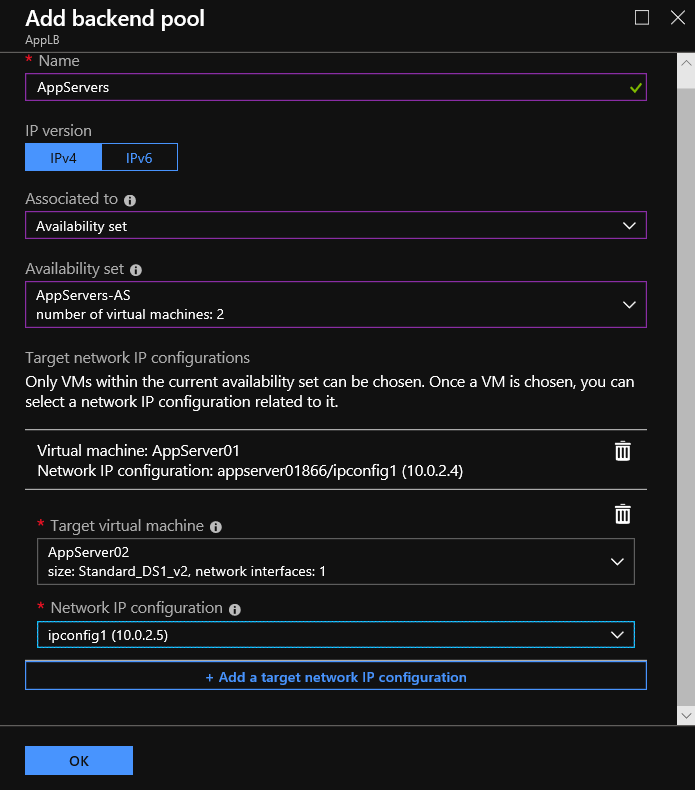This screenshot has height=790, width=695.
Task: Edit the Name field containing AppServers
Action: point(336,87)
